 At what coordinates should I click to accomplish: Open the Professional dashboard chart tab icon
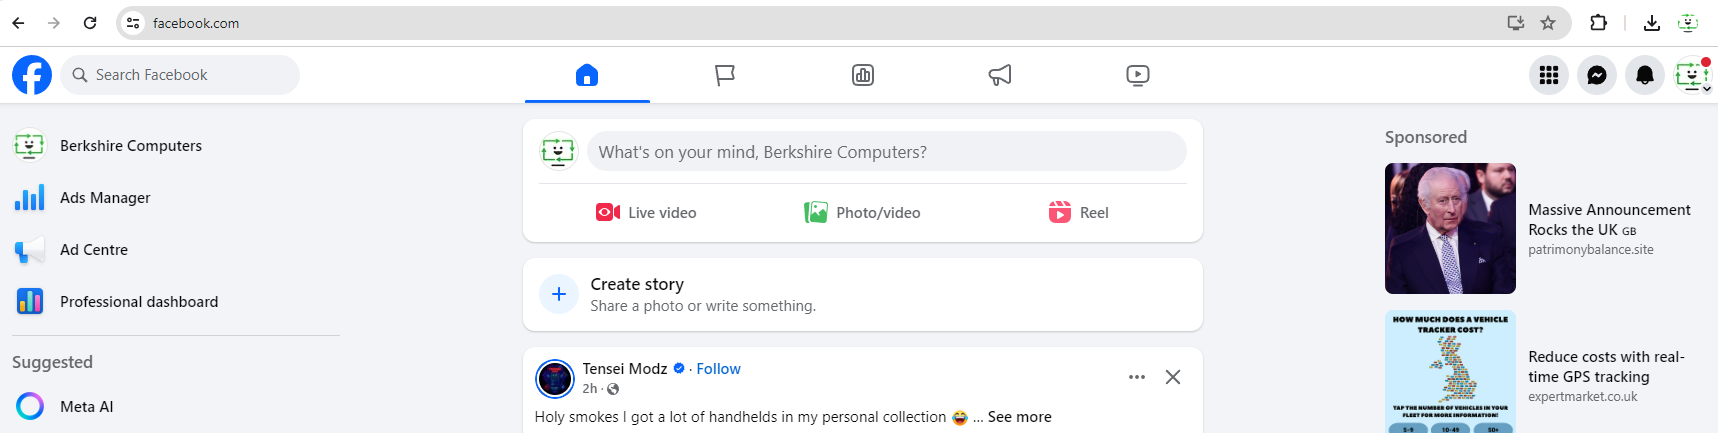pyautogui.click(x=863, y=75)
